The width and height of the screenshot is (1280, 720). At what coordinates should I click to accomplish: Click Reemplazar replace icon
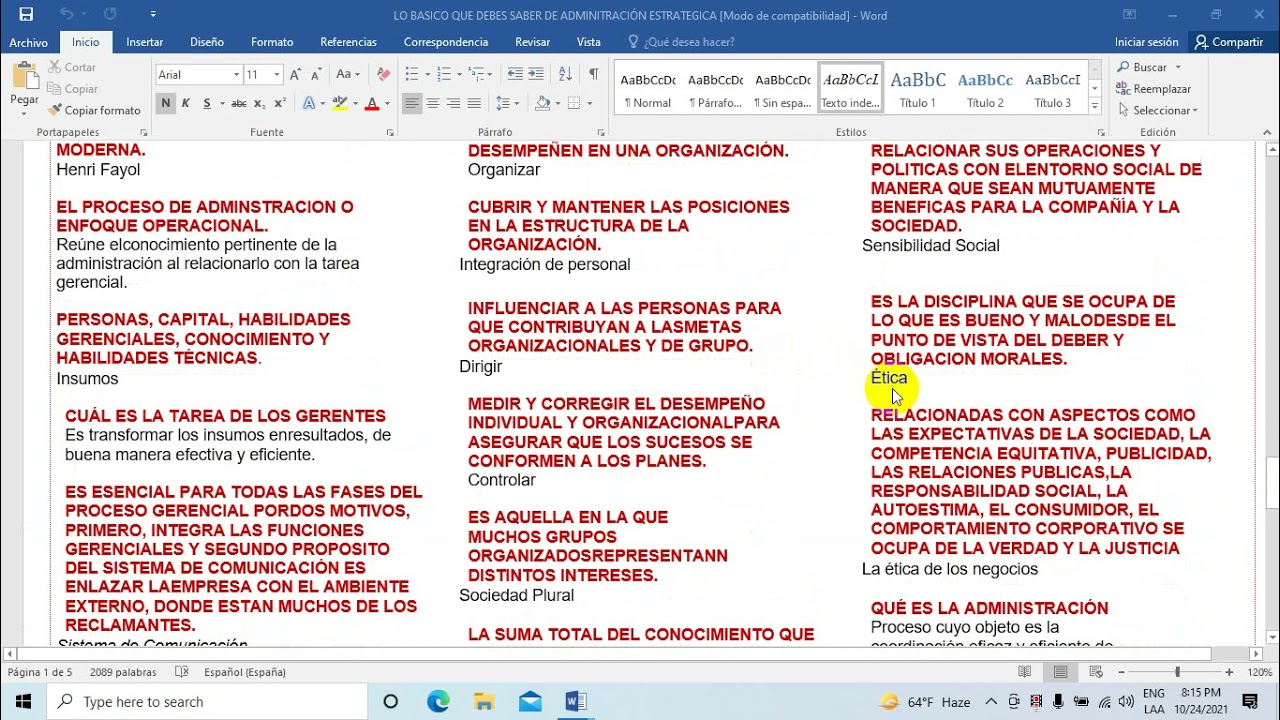[1153, 89]
